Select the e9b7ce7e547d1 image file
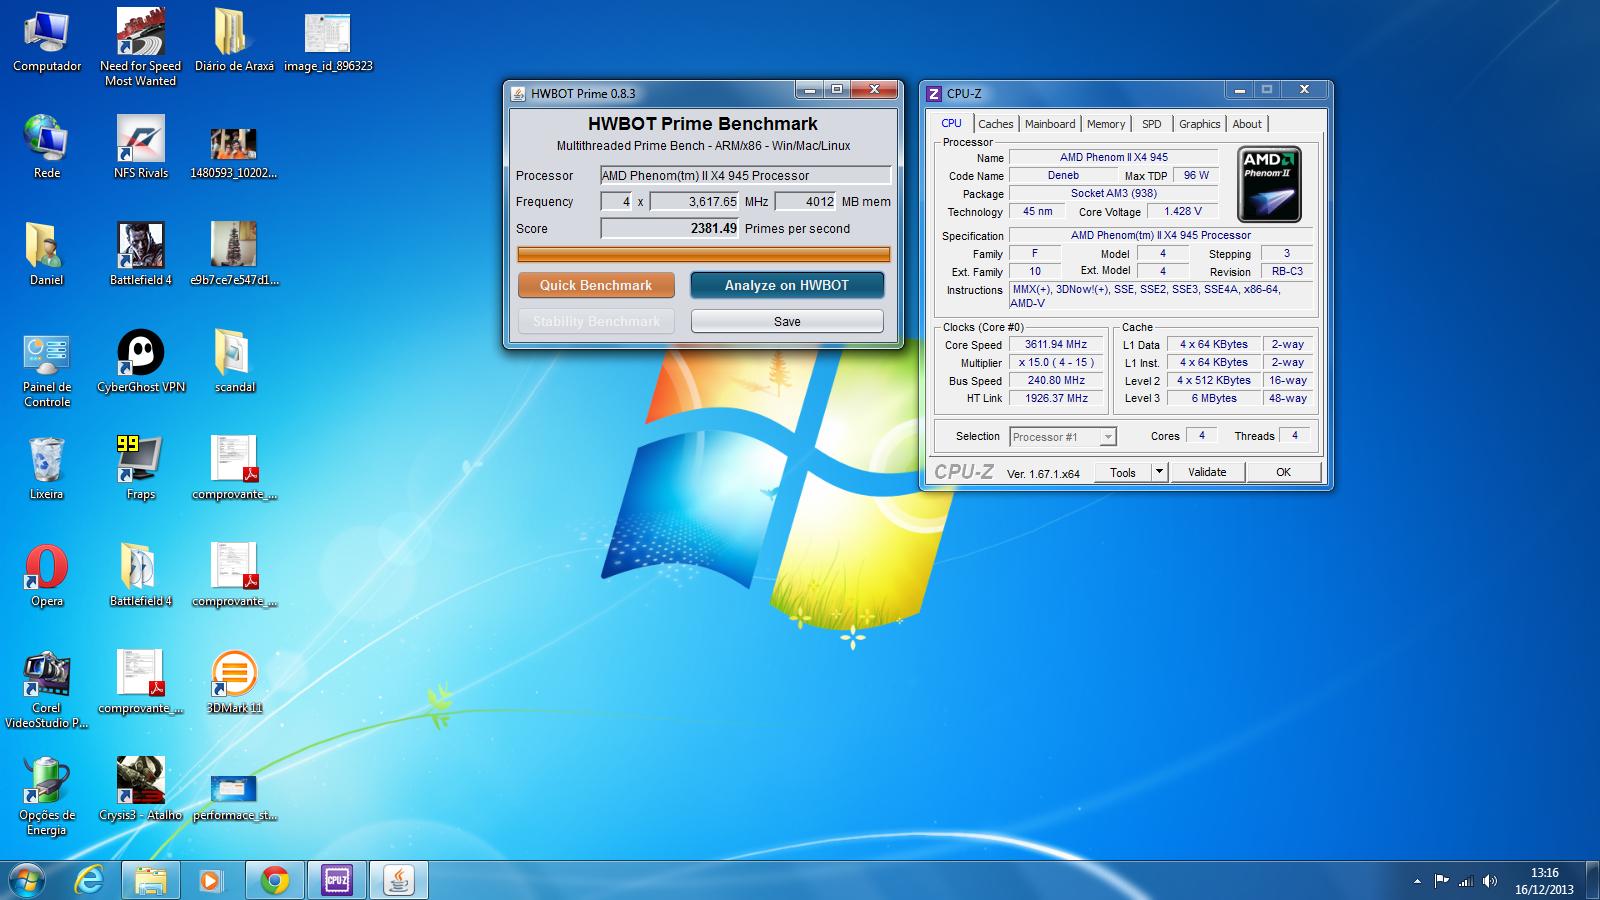This screenshot has width=1600, height=900. point(234,254)
